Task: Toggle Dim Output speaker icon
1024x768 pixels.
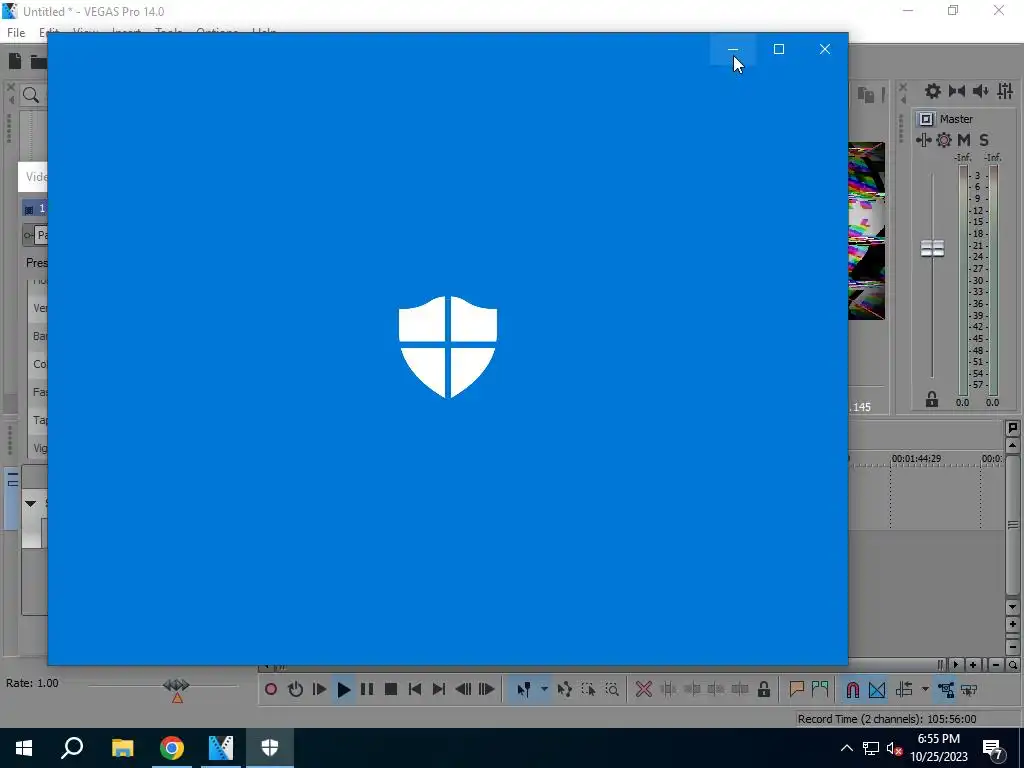Action: [980, 91]
